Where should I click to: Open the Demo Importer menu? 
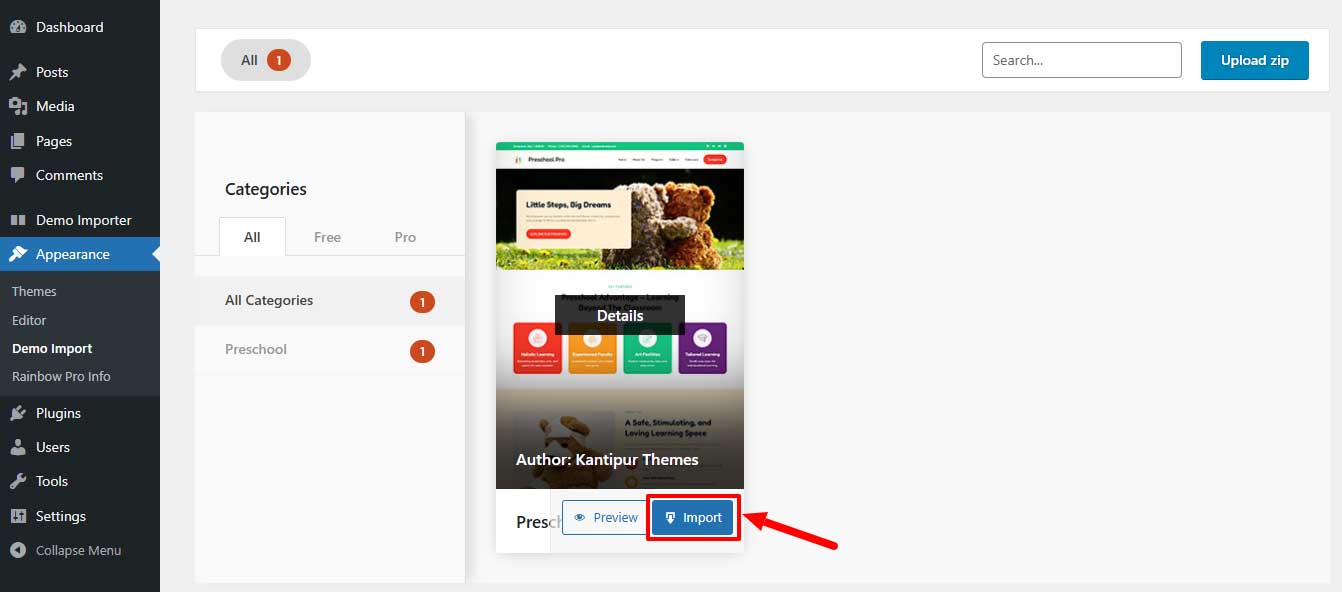[x=80, y=220]
